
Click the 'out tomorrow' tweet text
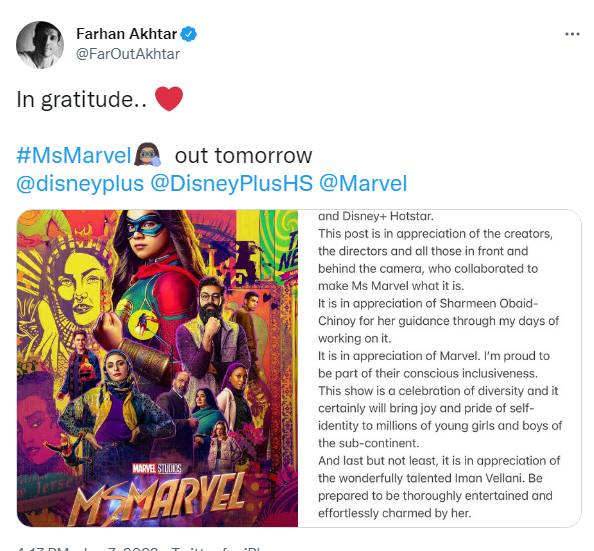point(243,156)
